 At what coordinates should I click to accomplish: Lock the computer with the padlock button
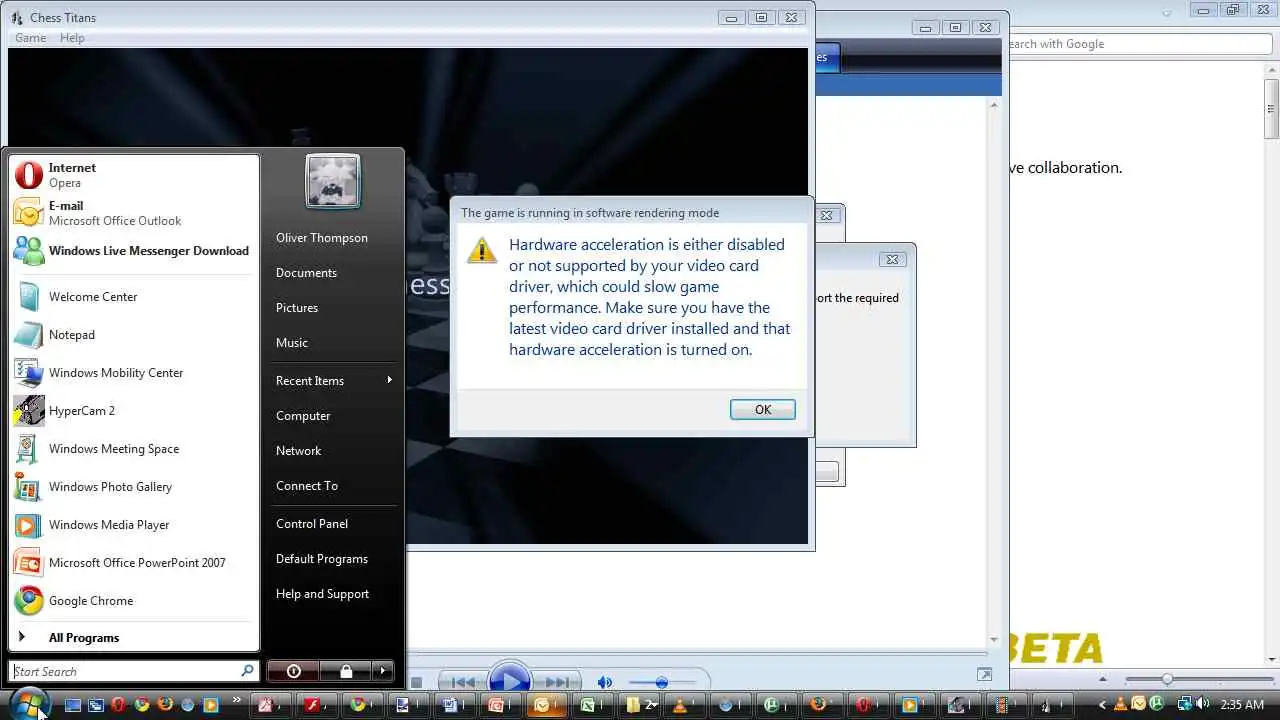pos(345,671)
